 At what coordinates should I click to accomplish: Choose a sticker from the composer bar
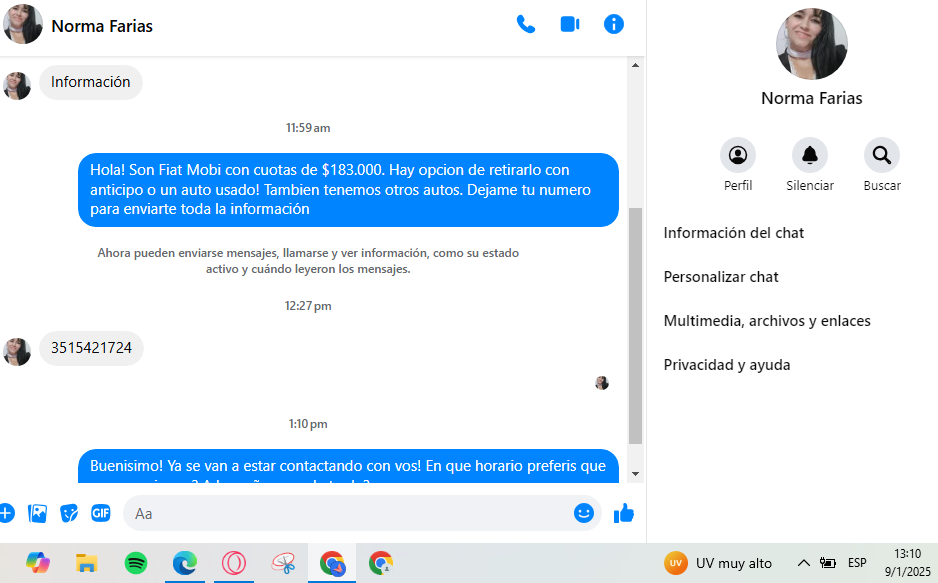[69, 513]
